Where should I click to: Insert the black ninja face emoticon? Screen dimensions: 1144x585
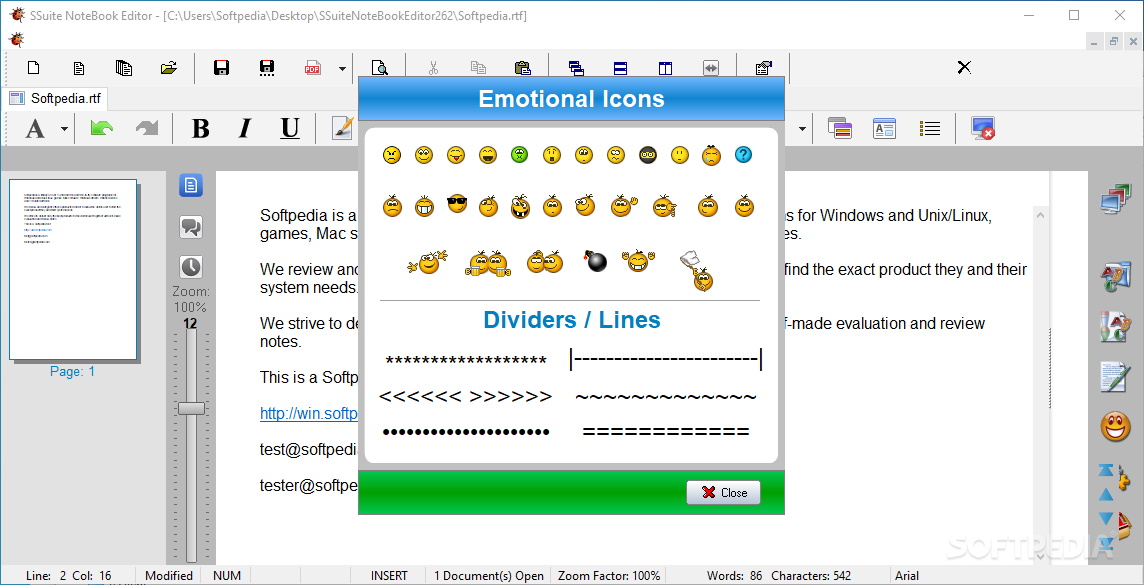coord(648,155)
